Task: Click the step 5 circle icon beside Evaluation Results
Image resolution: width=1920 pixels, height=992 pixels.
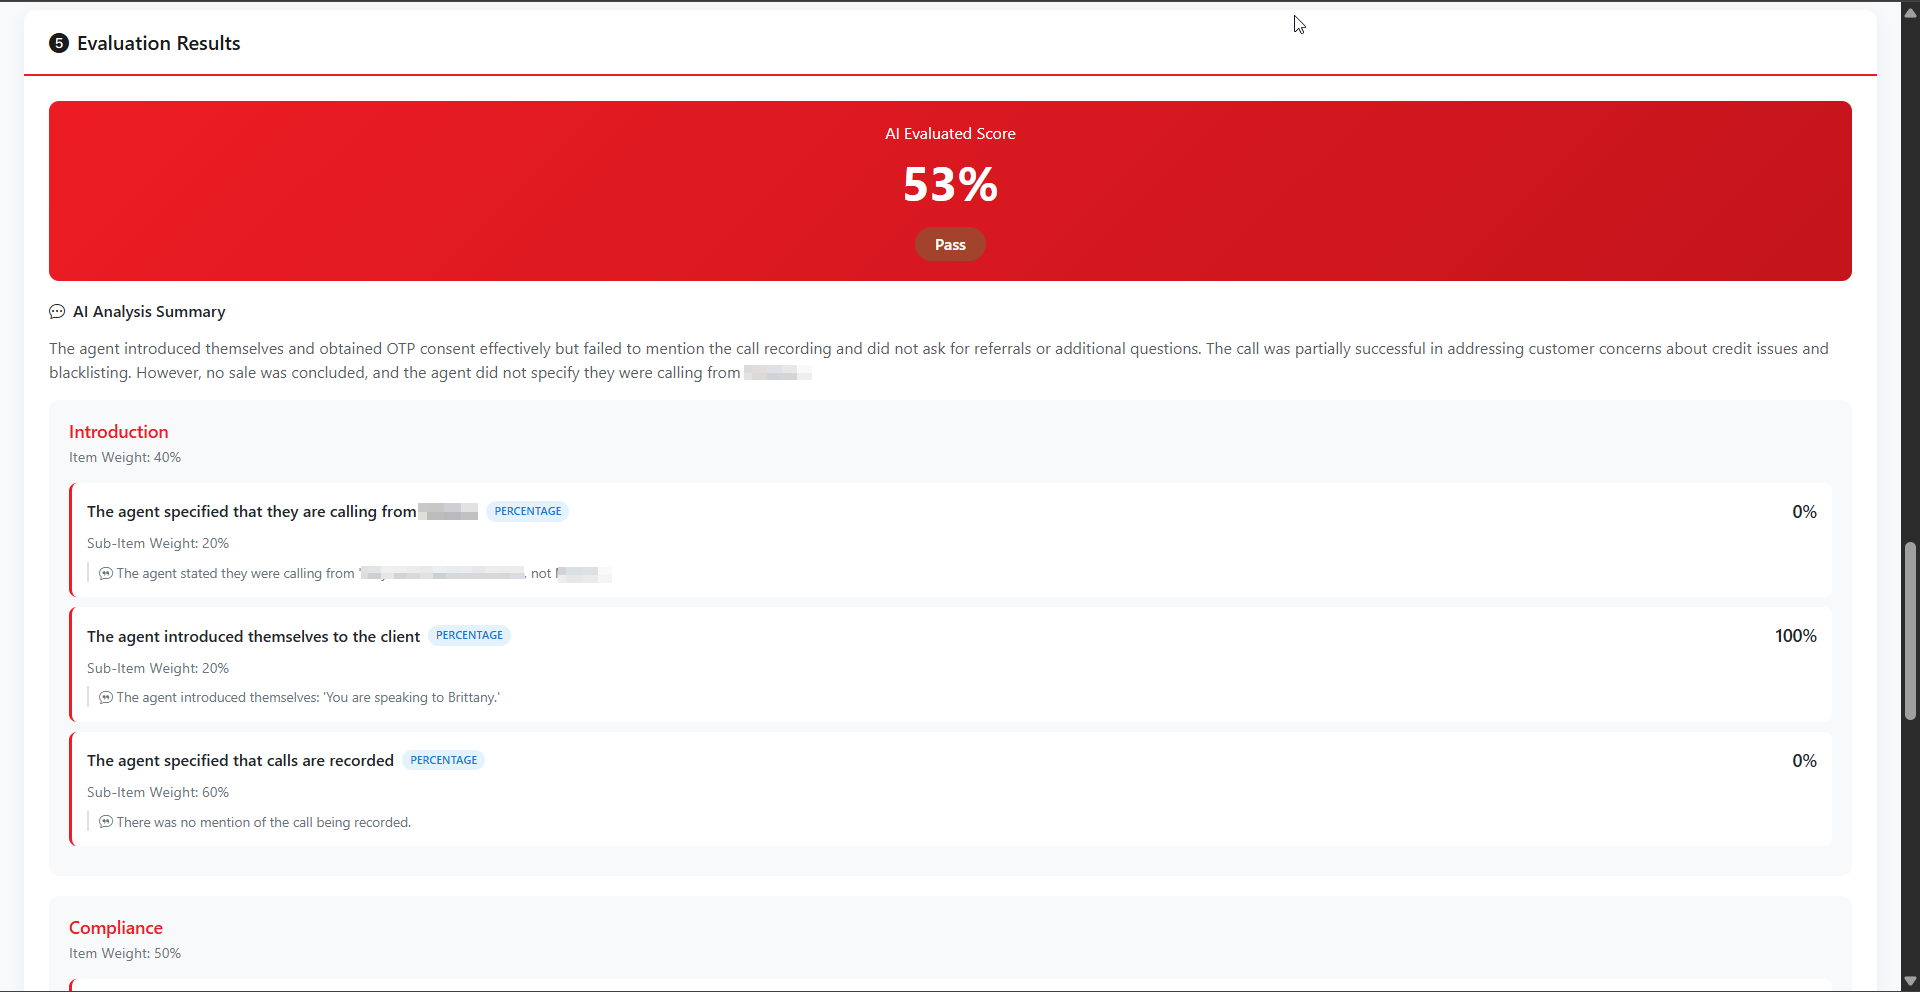Action: (x=59, y=43)
